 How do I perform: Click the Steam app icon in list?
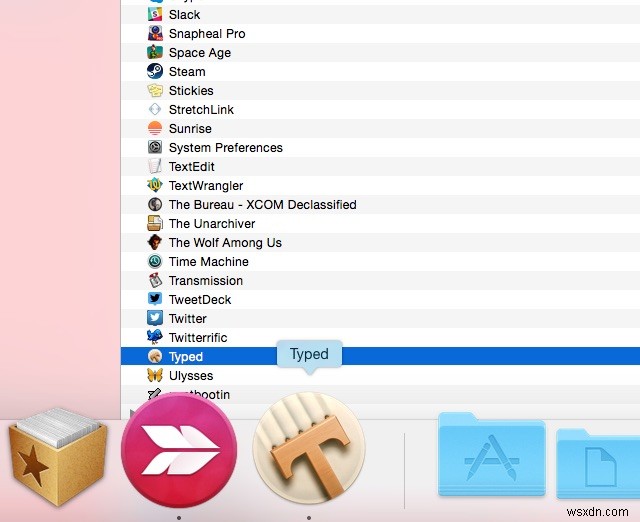[x=155, y=71]
